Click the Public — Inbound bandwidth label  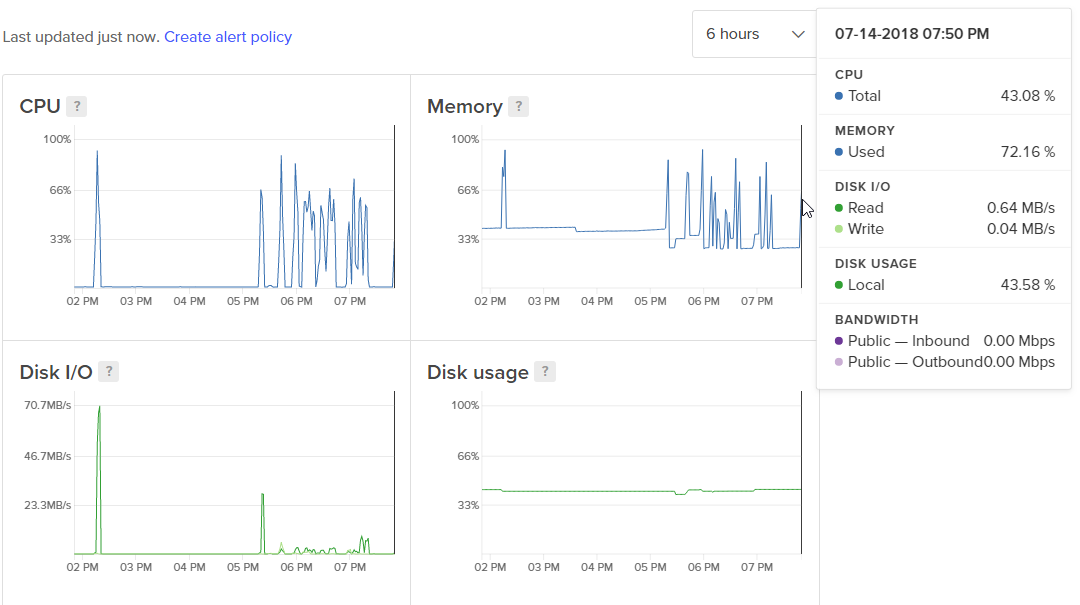(908, 340)
